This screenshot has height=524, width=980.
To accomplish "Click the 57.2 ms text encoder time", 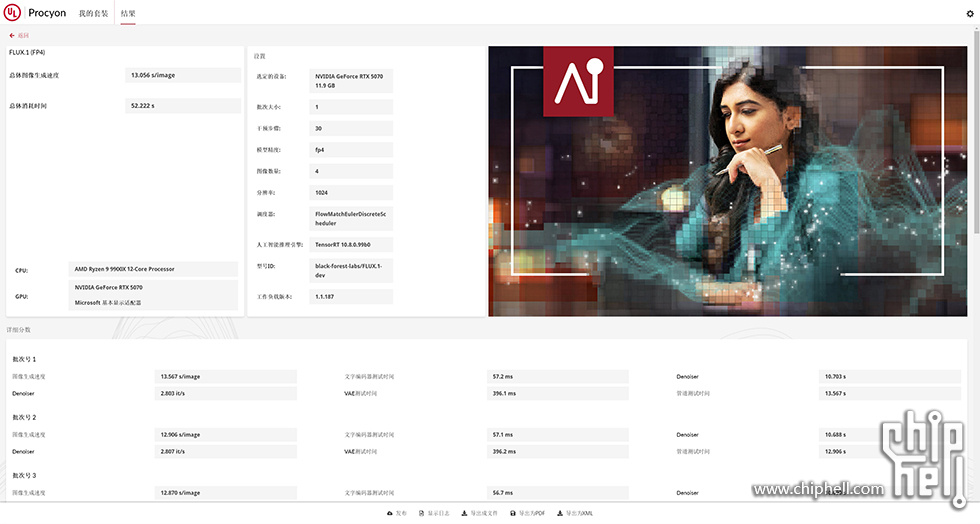I will [558, 376].
